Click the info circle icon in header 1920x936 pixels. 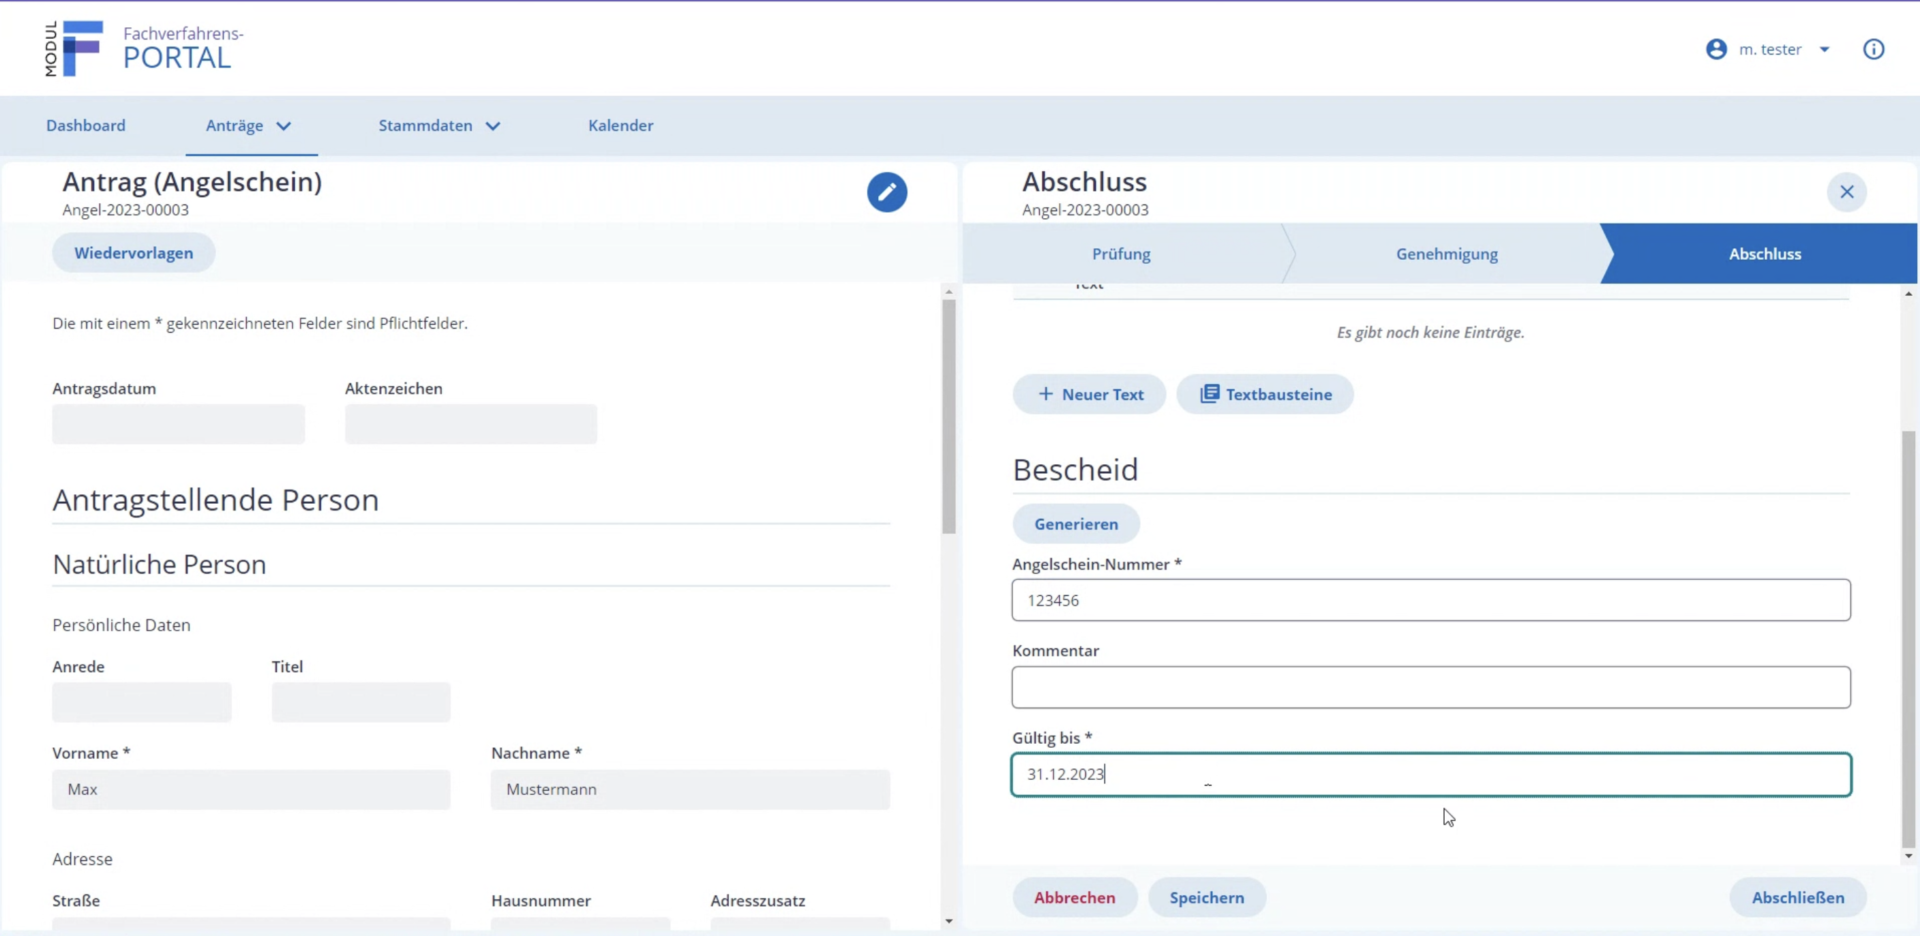[x=1873, y=49]
